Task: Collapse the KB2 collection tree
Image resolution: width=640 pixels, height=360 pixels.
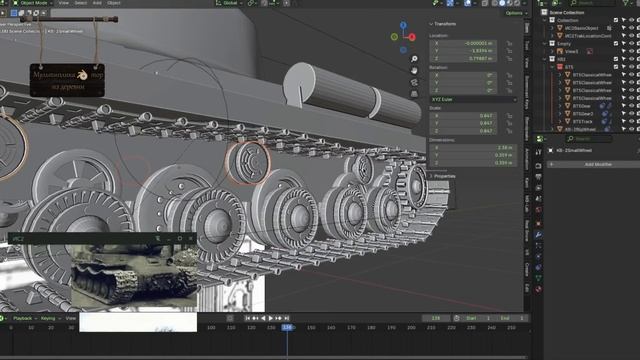Action: 544,59
